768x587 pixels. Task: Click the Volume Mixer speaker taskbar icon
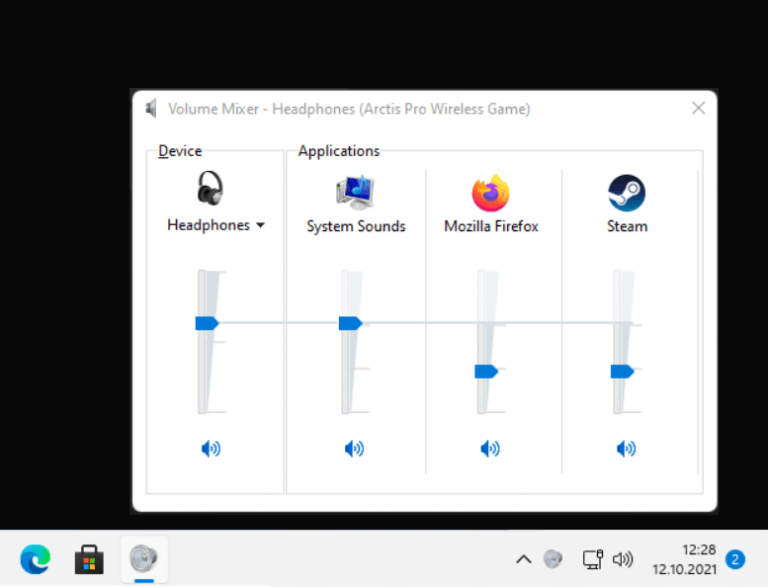tap(144, 559)
